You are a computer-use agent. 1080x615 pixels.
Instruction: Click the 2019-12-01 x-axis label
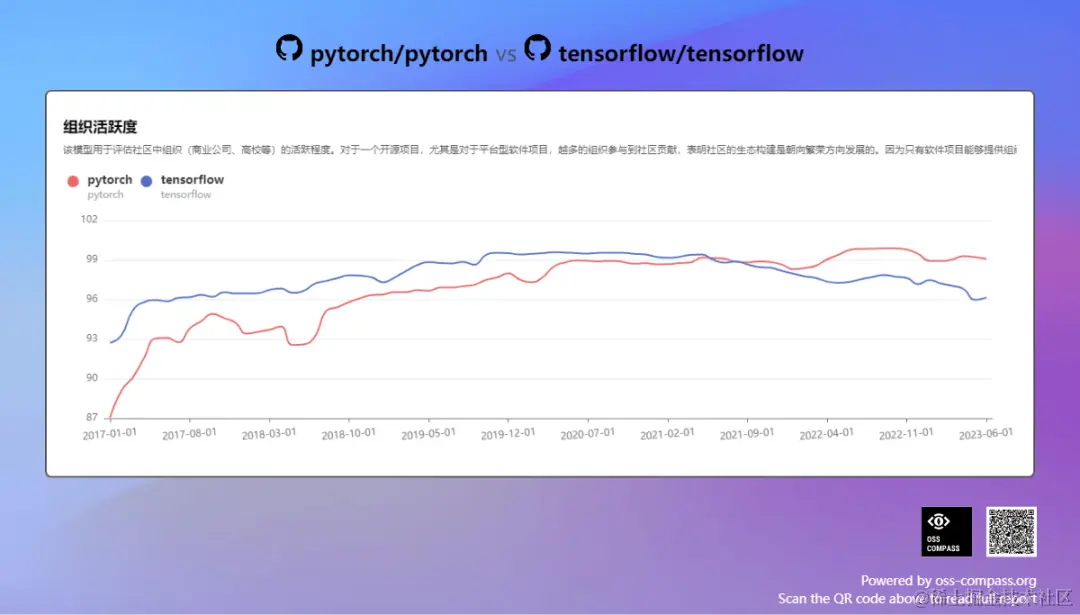tap(508, 434)
